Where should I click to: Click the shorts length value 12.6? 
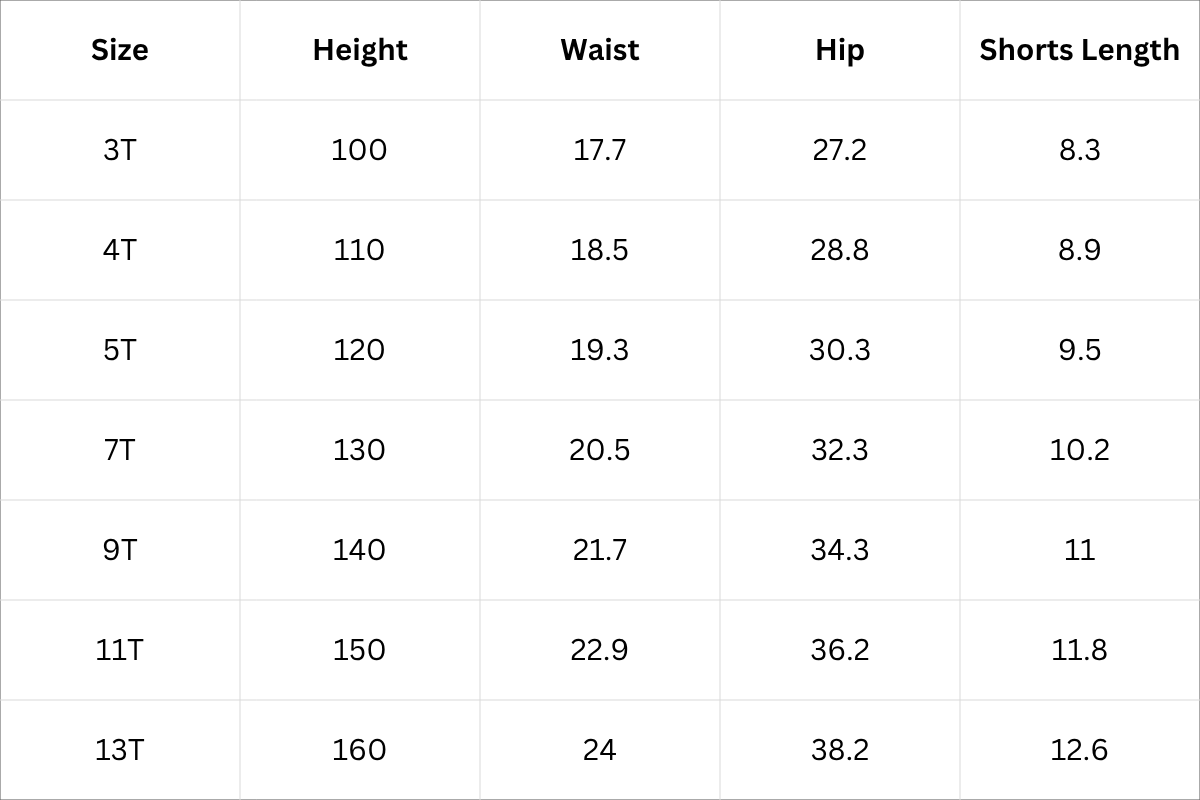(x=1079, y=750)
